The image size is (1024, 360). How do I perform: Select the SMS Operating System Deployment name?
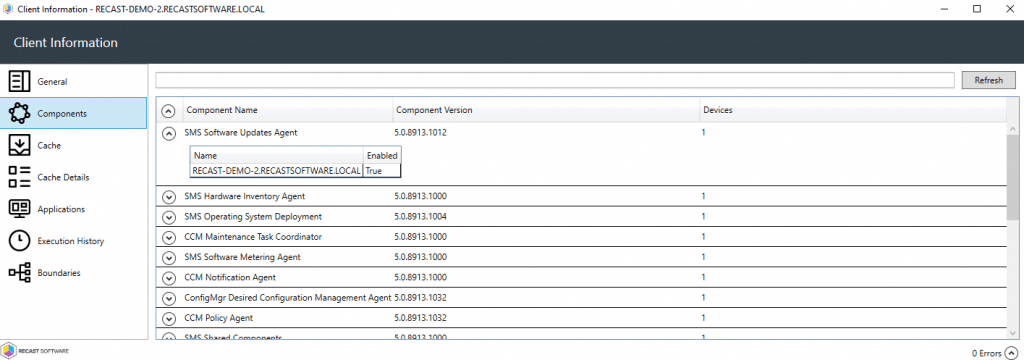click(253, 216)
